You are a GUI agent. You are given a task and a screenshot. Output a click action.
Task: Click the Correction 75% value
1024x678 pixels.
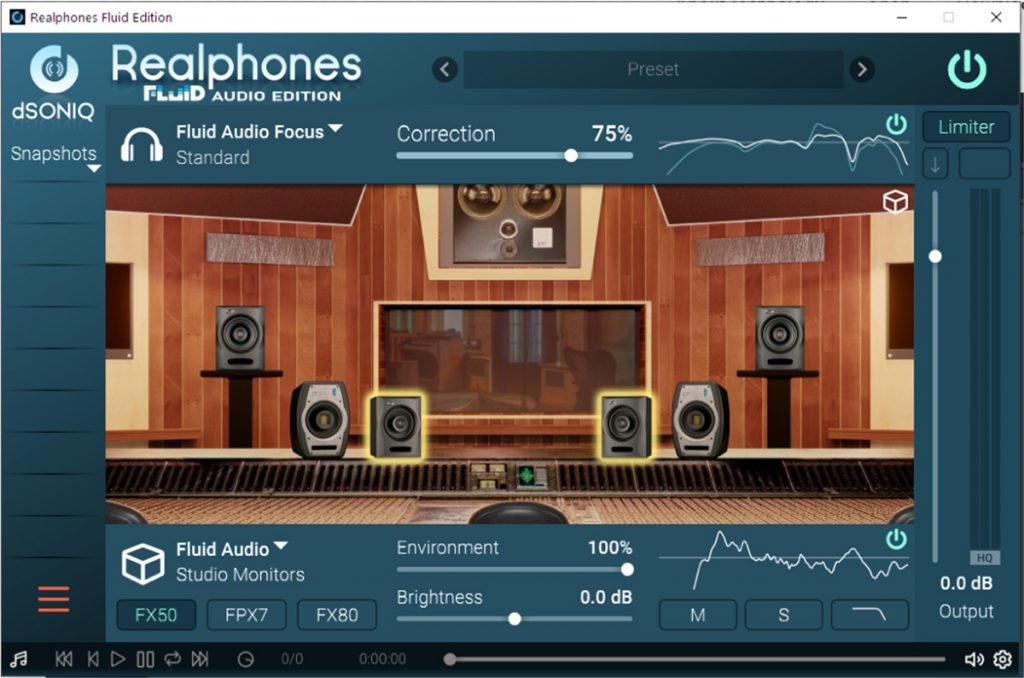pyautogui.click(x=612, y=134)
